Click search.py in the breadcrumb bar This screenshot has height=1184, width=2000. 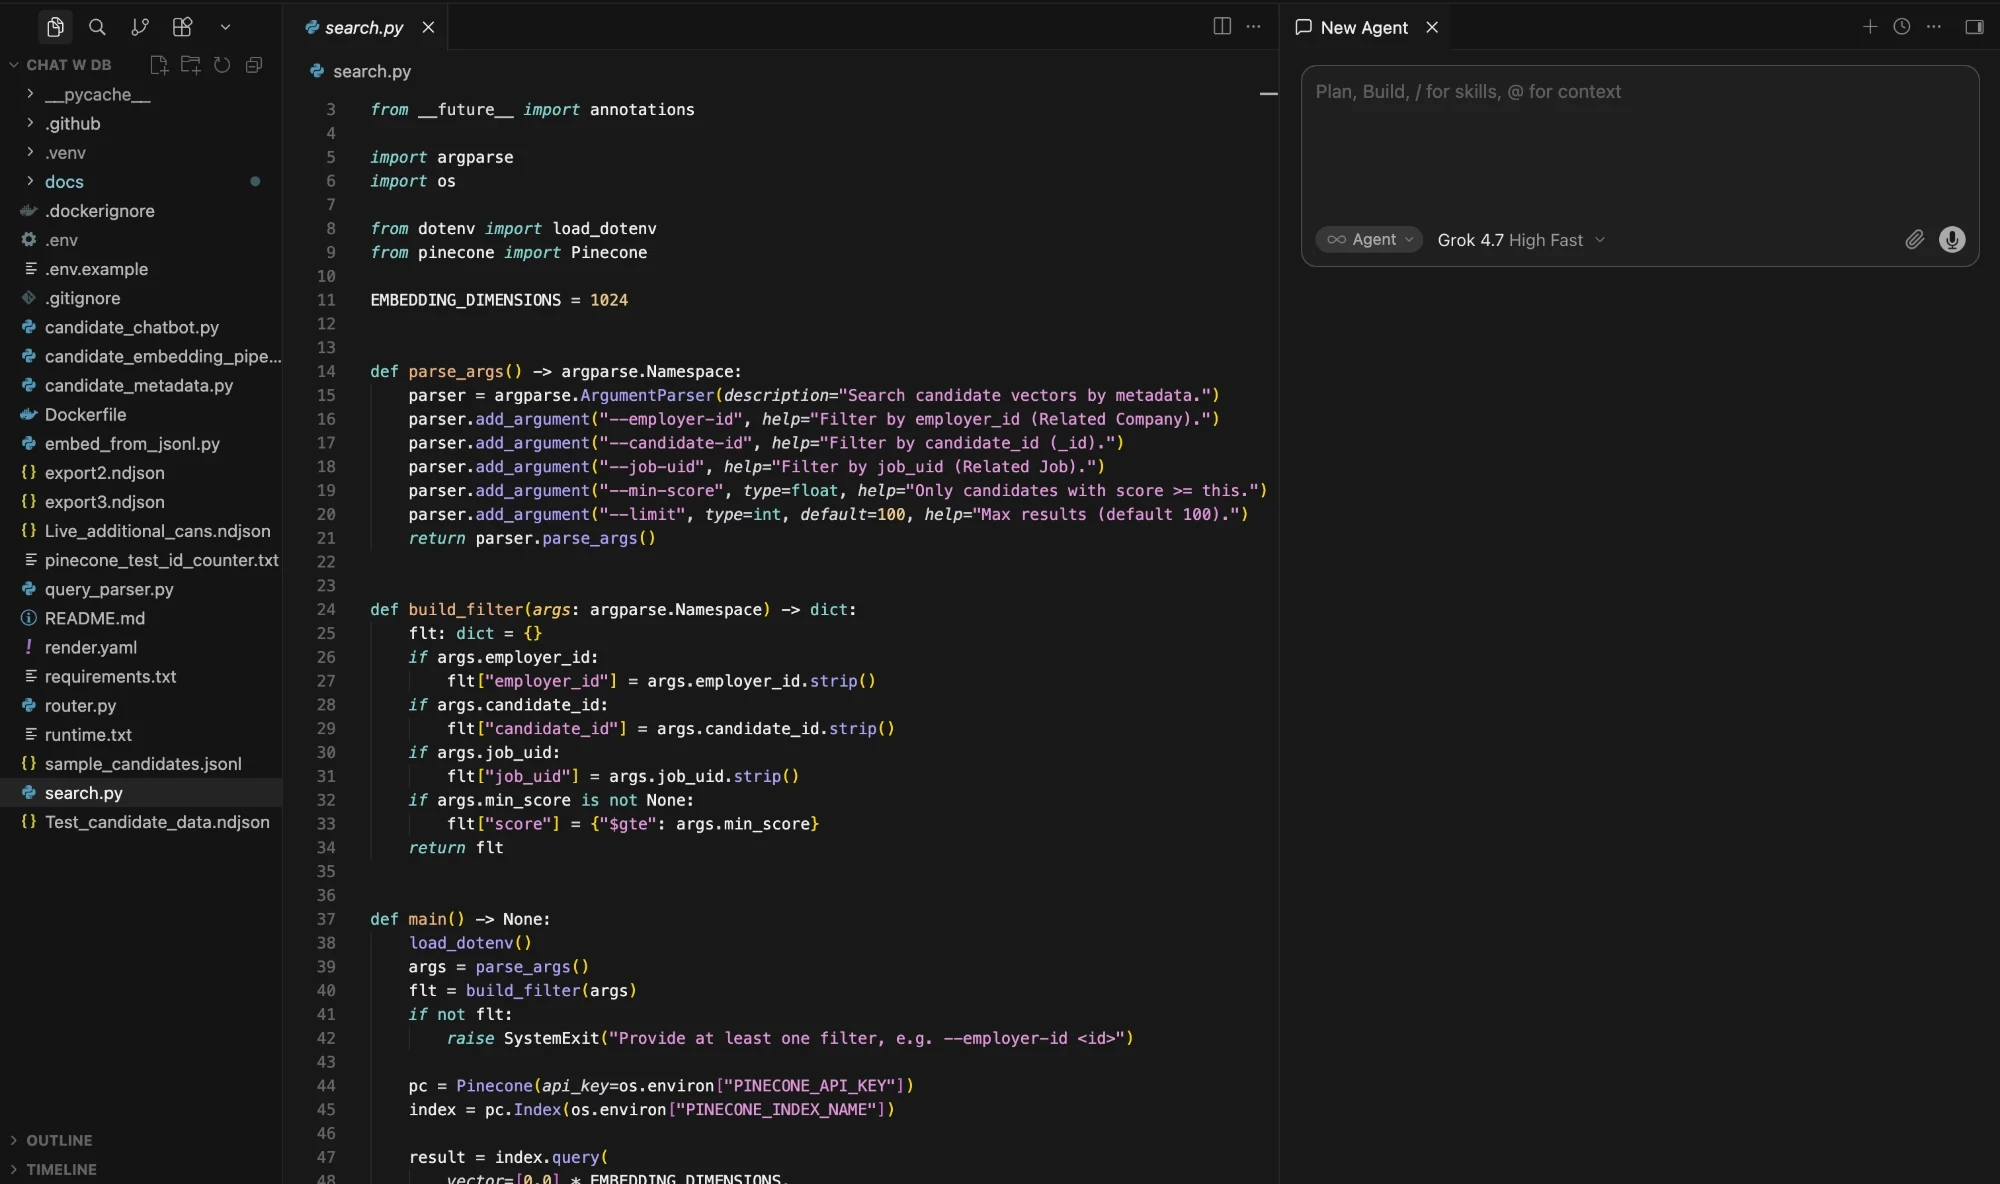[x=371, y=71]
